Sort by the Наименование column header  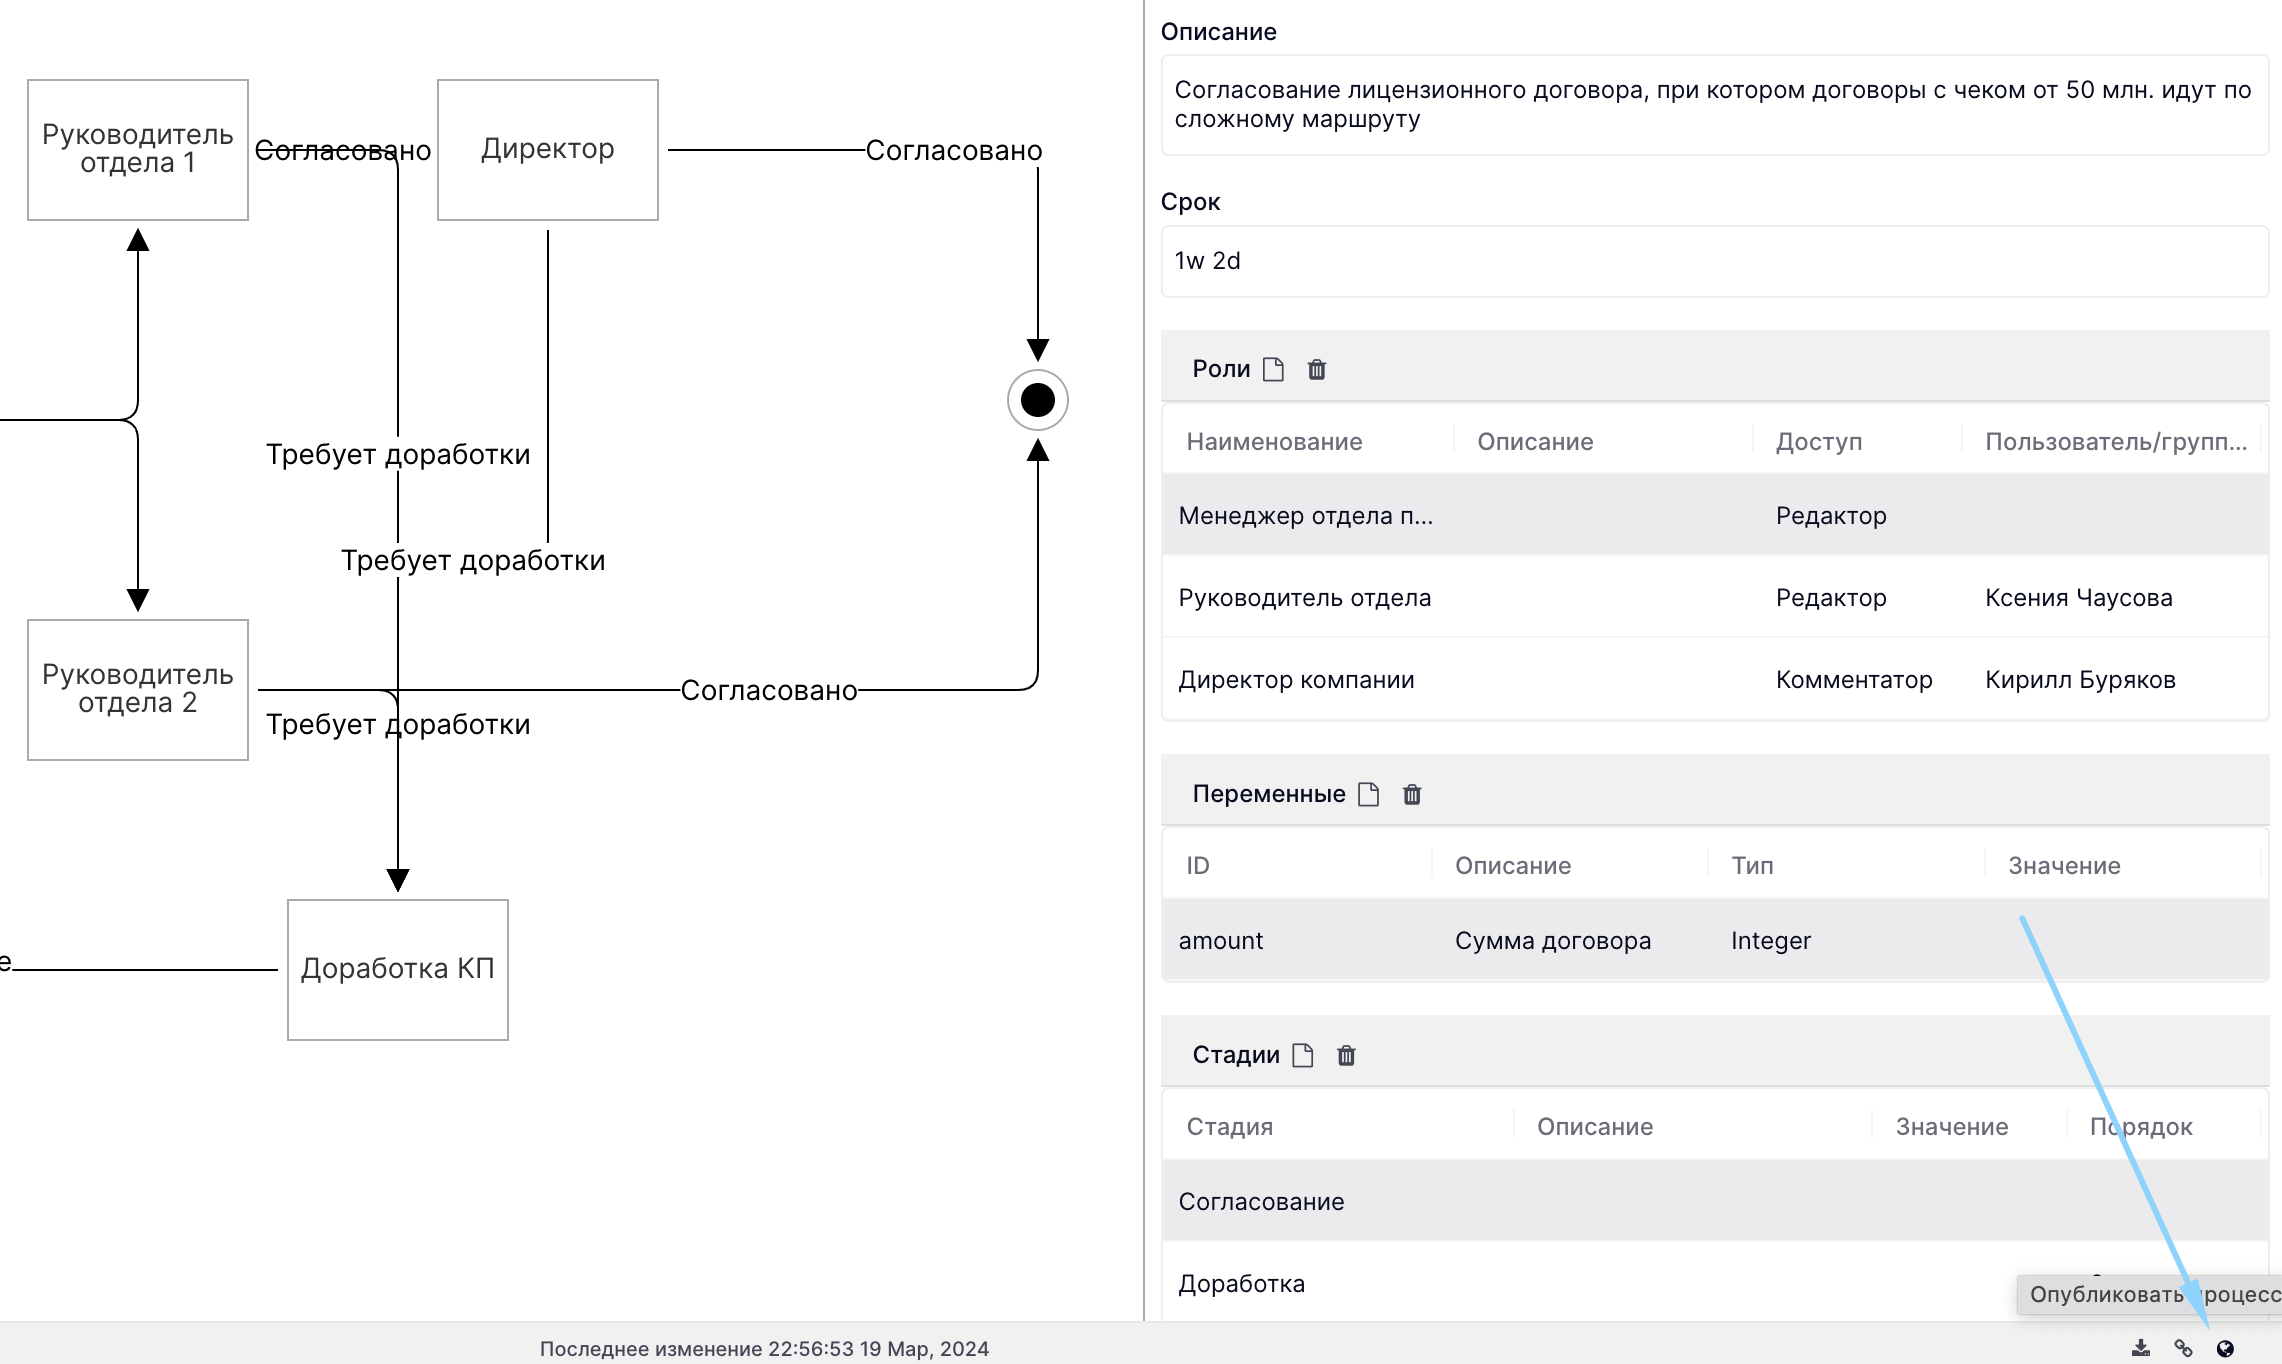pyautogui.click(x=1274, y=442)
